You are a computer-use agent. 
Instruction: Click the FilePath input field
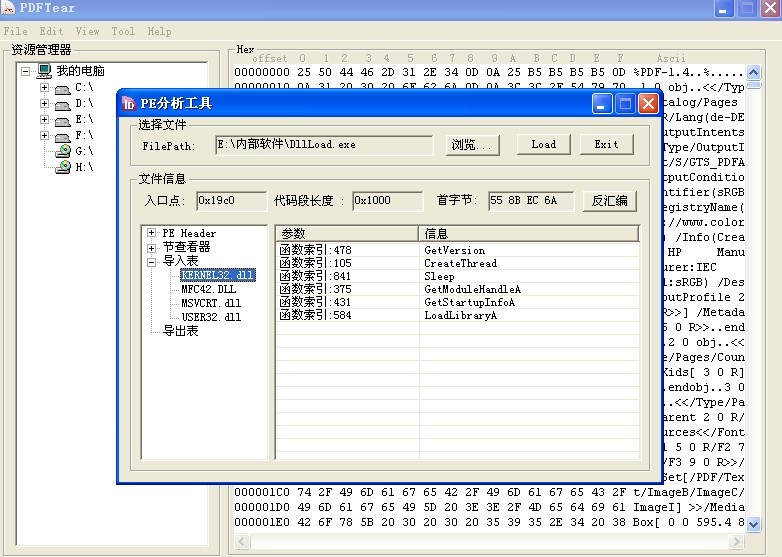click(324, 145)
